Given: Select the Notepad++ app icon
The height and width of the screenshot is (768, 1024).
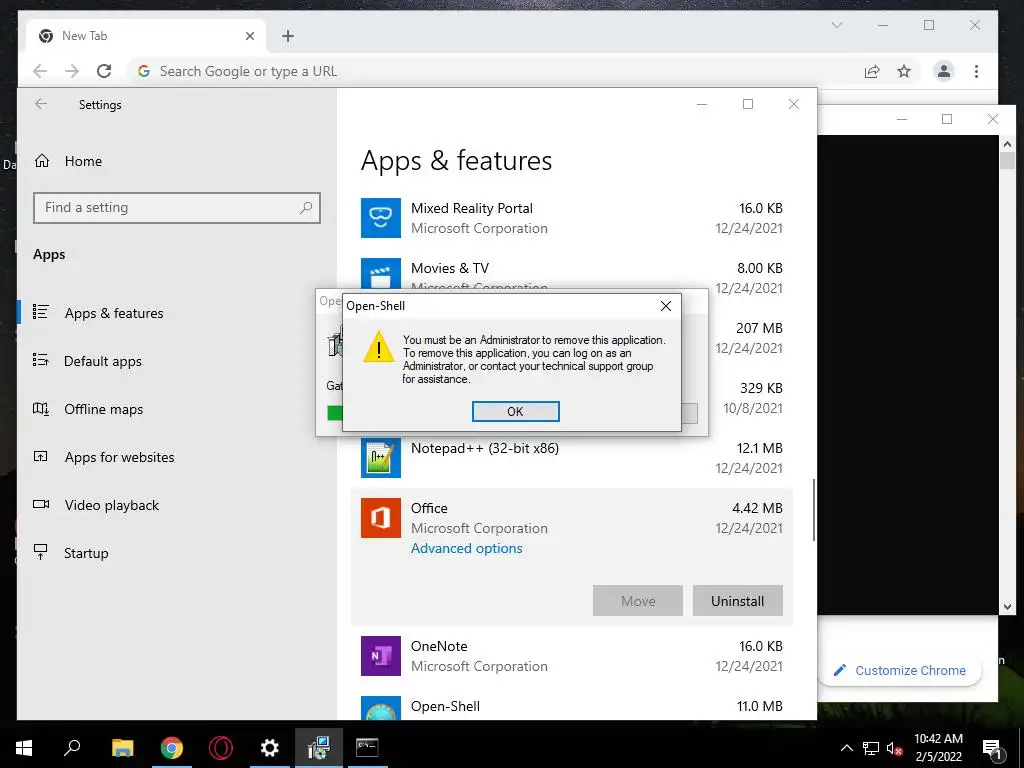Looking at the screenshot, I should pyautogui.click(x=381, y=458).
